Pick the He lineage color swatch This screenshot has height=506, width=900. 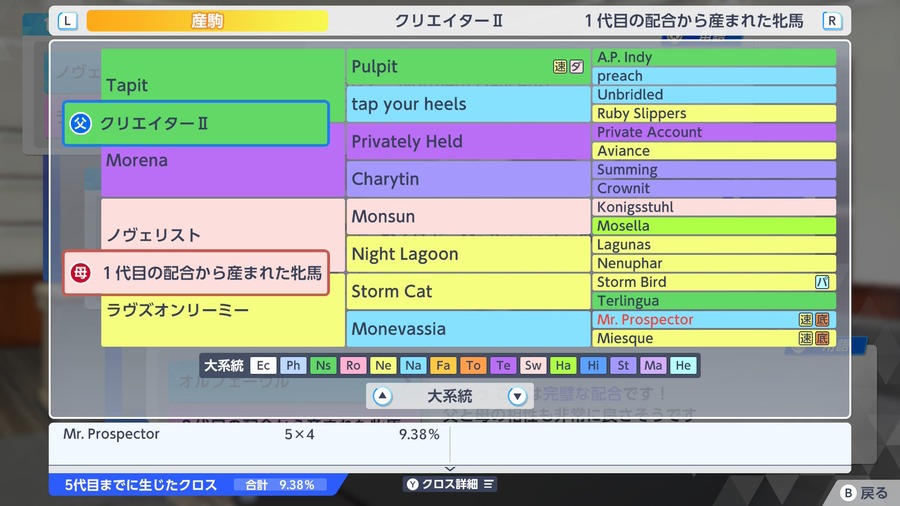tap(683, 365)
